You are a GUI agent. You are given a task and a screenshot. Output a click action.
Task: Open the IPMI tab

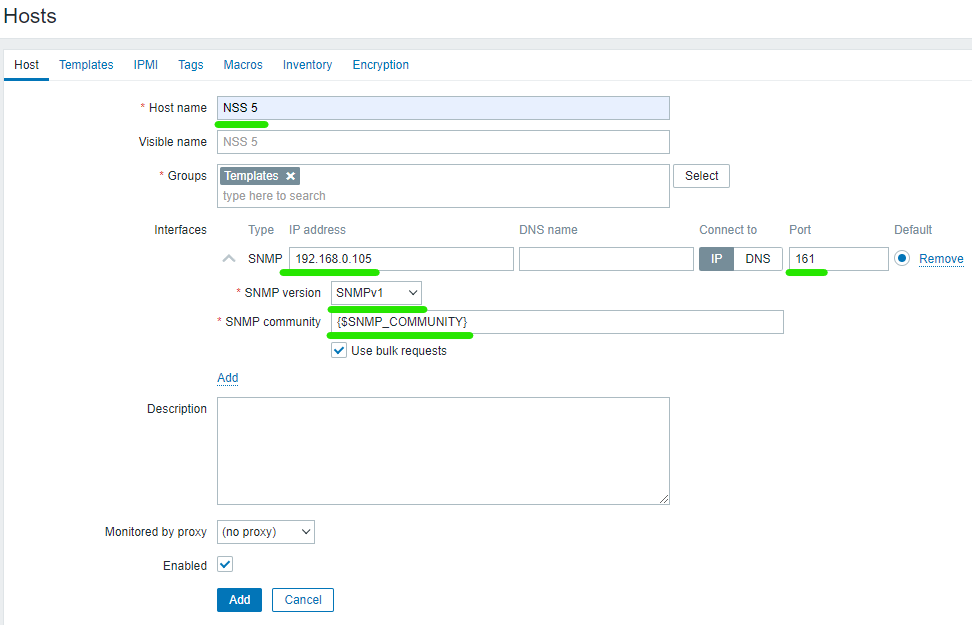[145, 65]
